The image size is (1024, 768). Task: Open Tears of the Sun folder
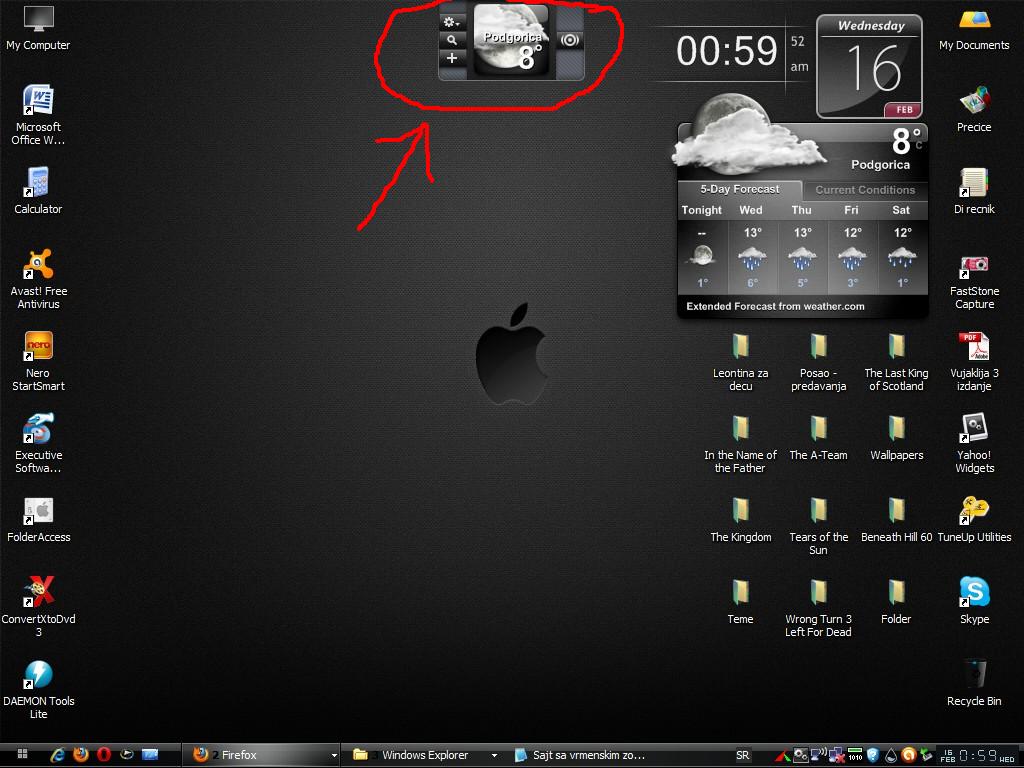pos(818,526)
